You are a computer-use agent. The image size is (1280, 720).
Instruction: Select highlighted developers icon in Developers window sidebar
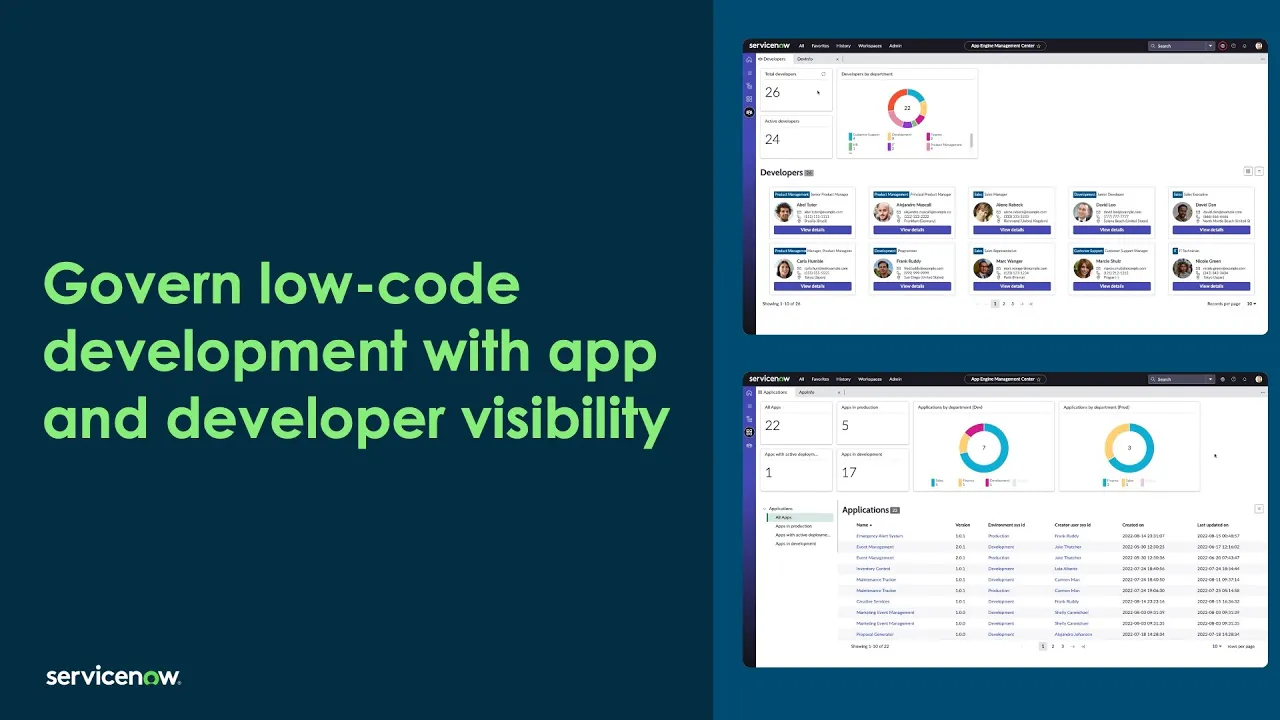tap(749, 112)
